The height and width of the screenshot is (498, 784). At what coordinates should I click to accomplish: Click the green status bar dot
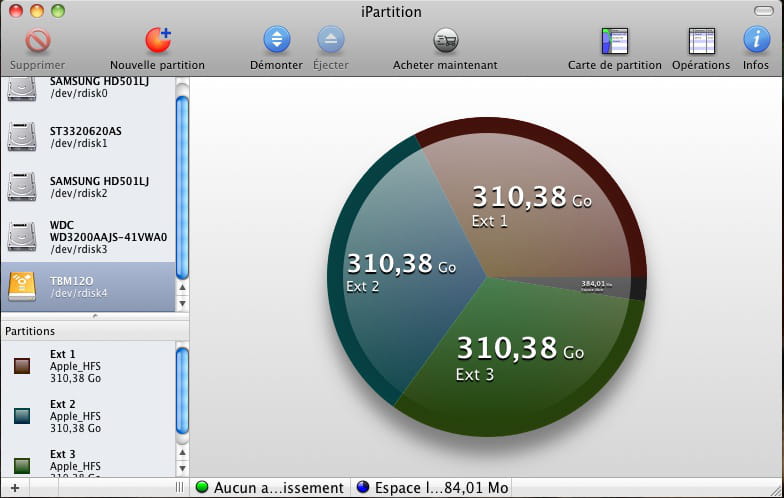point(202,486)
